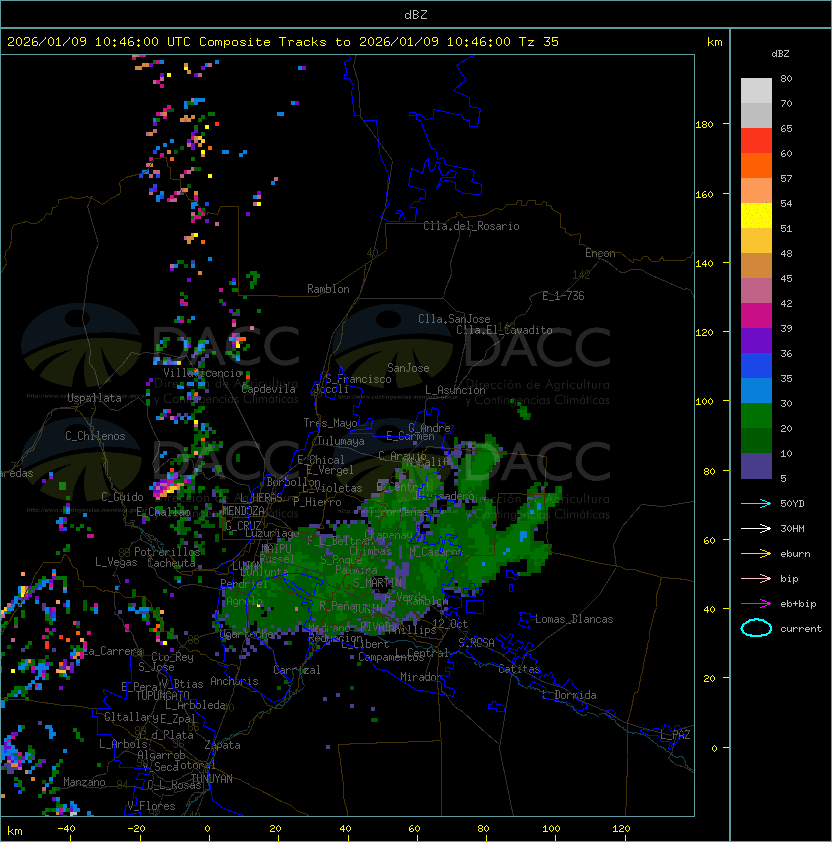Click the 20 dBZ green color swatch
Screen dimensions: 832x842
click(756, 441)
